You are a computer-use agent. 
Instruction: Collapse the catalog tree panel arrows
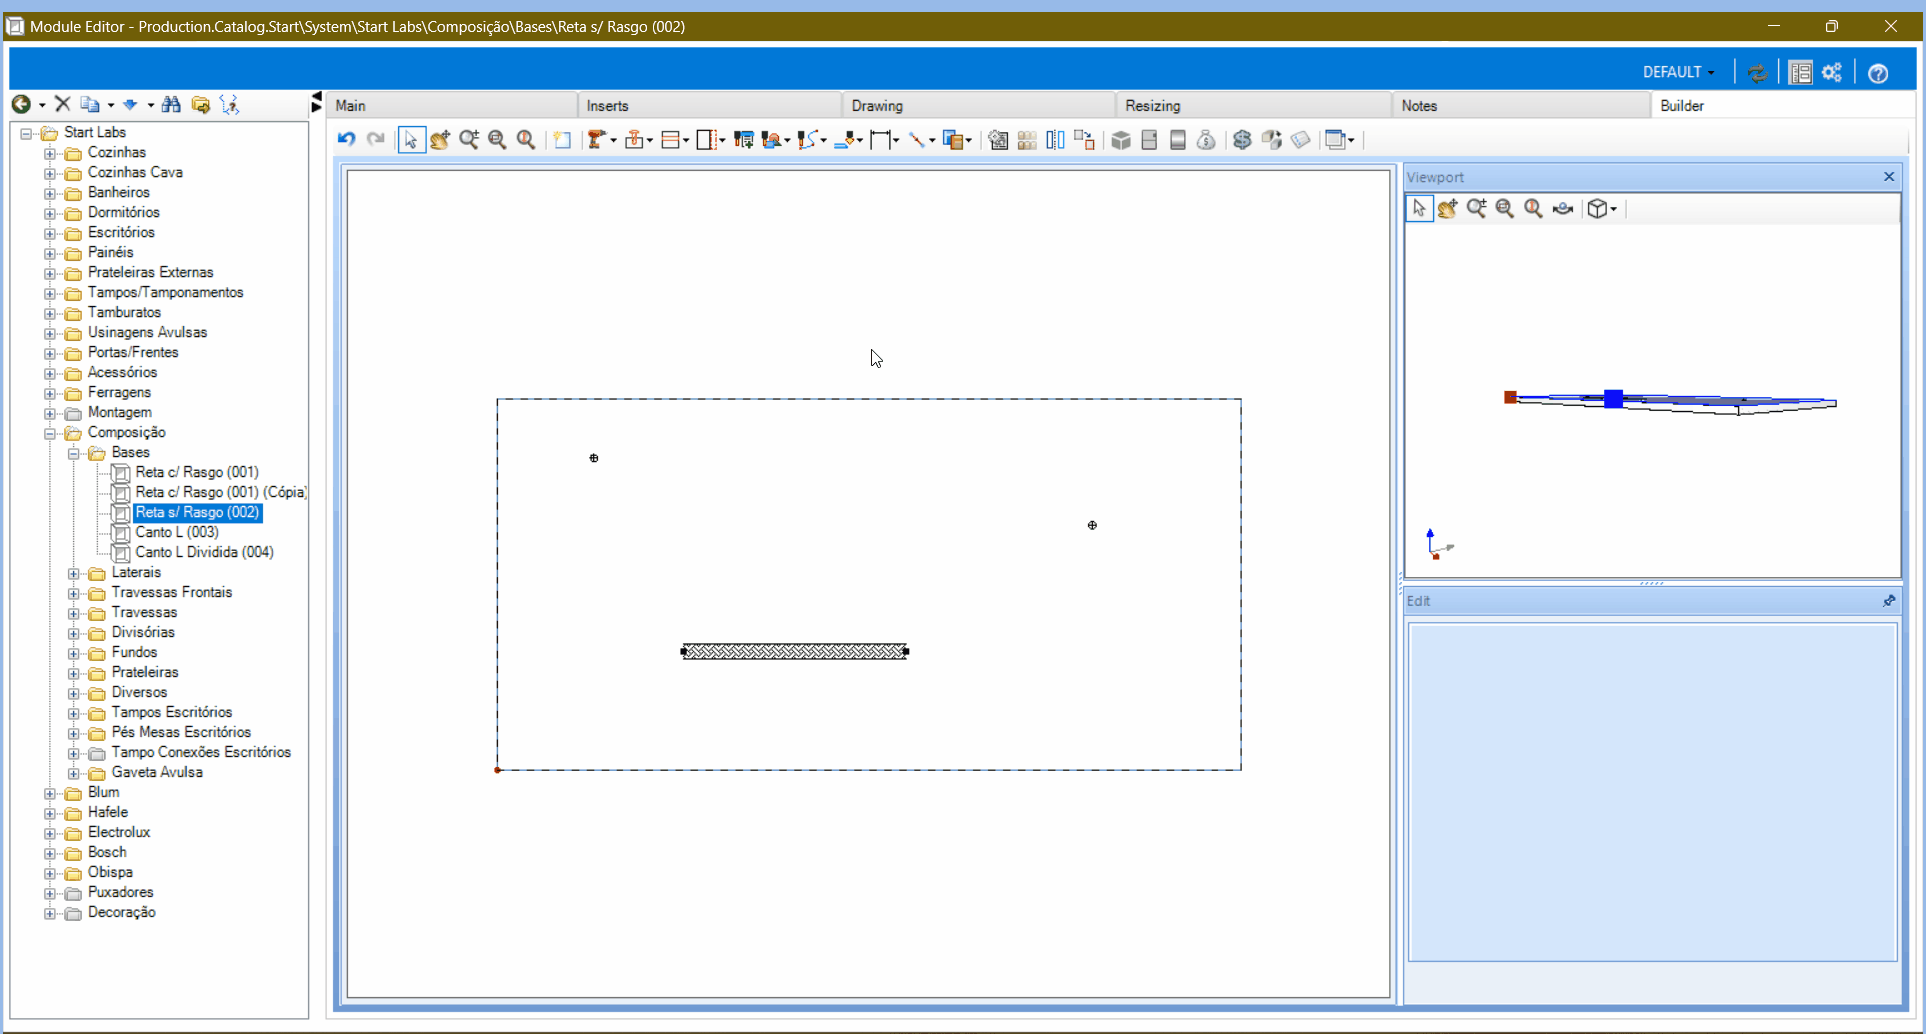coord(317,103)
